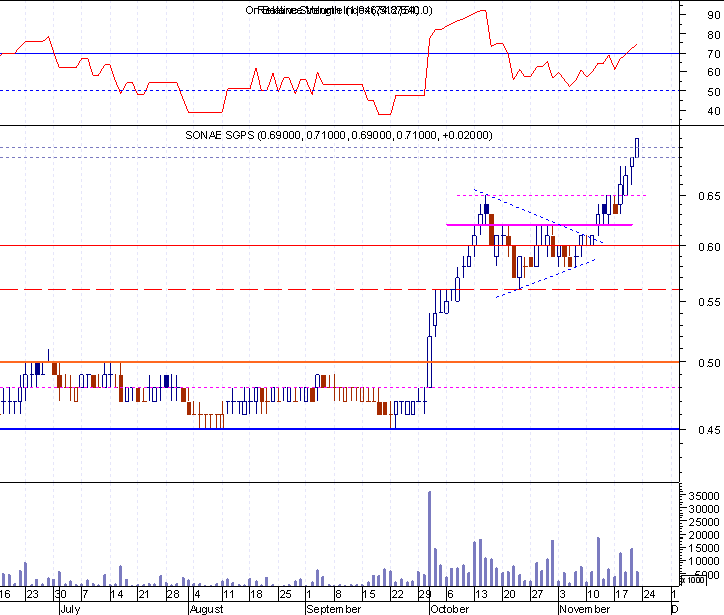Select the price axis label 0.50
This screenshot has width=724, height=615.
tap(709, 363)
